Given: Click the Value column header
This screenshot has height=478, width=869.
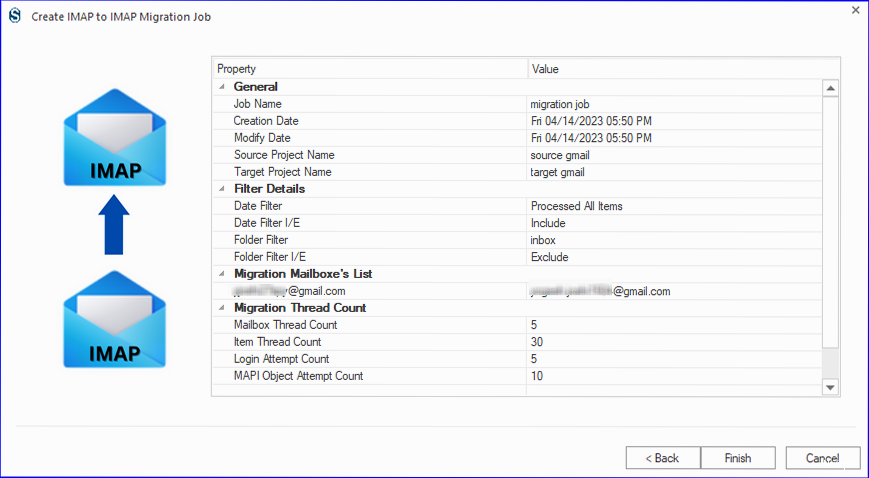Looking at the screenshot, I should click(675, 69).
